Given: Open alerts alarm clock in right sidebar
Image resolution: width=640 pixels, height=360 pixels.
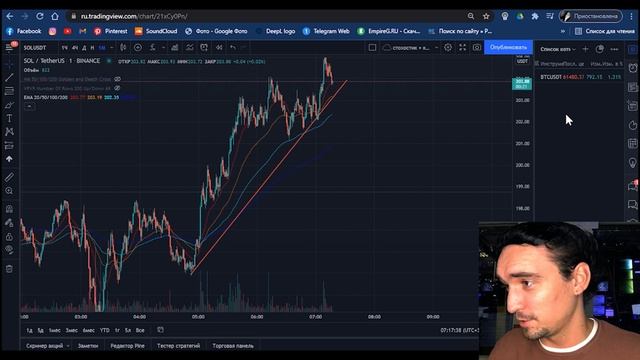Looking at the screenshot, I should [632, 68].
